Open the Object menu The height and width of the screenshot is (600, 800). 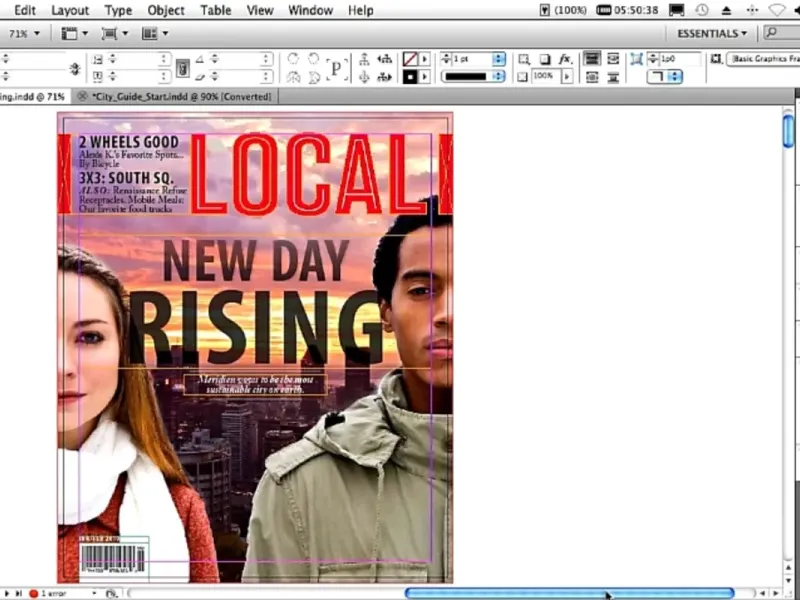(x=166, y=10)
